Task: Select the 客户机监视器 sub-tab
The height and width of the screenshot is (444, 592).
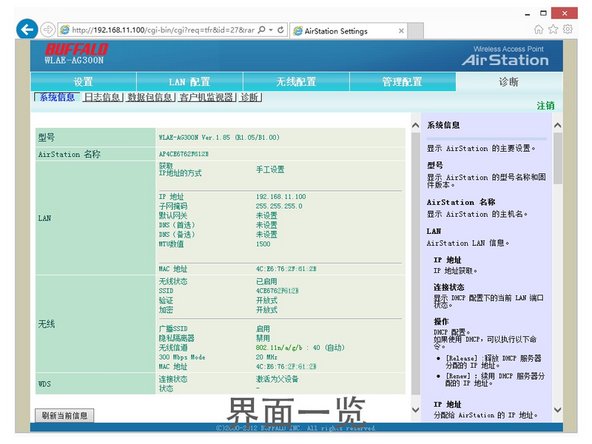Action: point(207,97)
